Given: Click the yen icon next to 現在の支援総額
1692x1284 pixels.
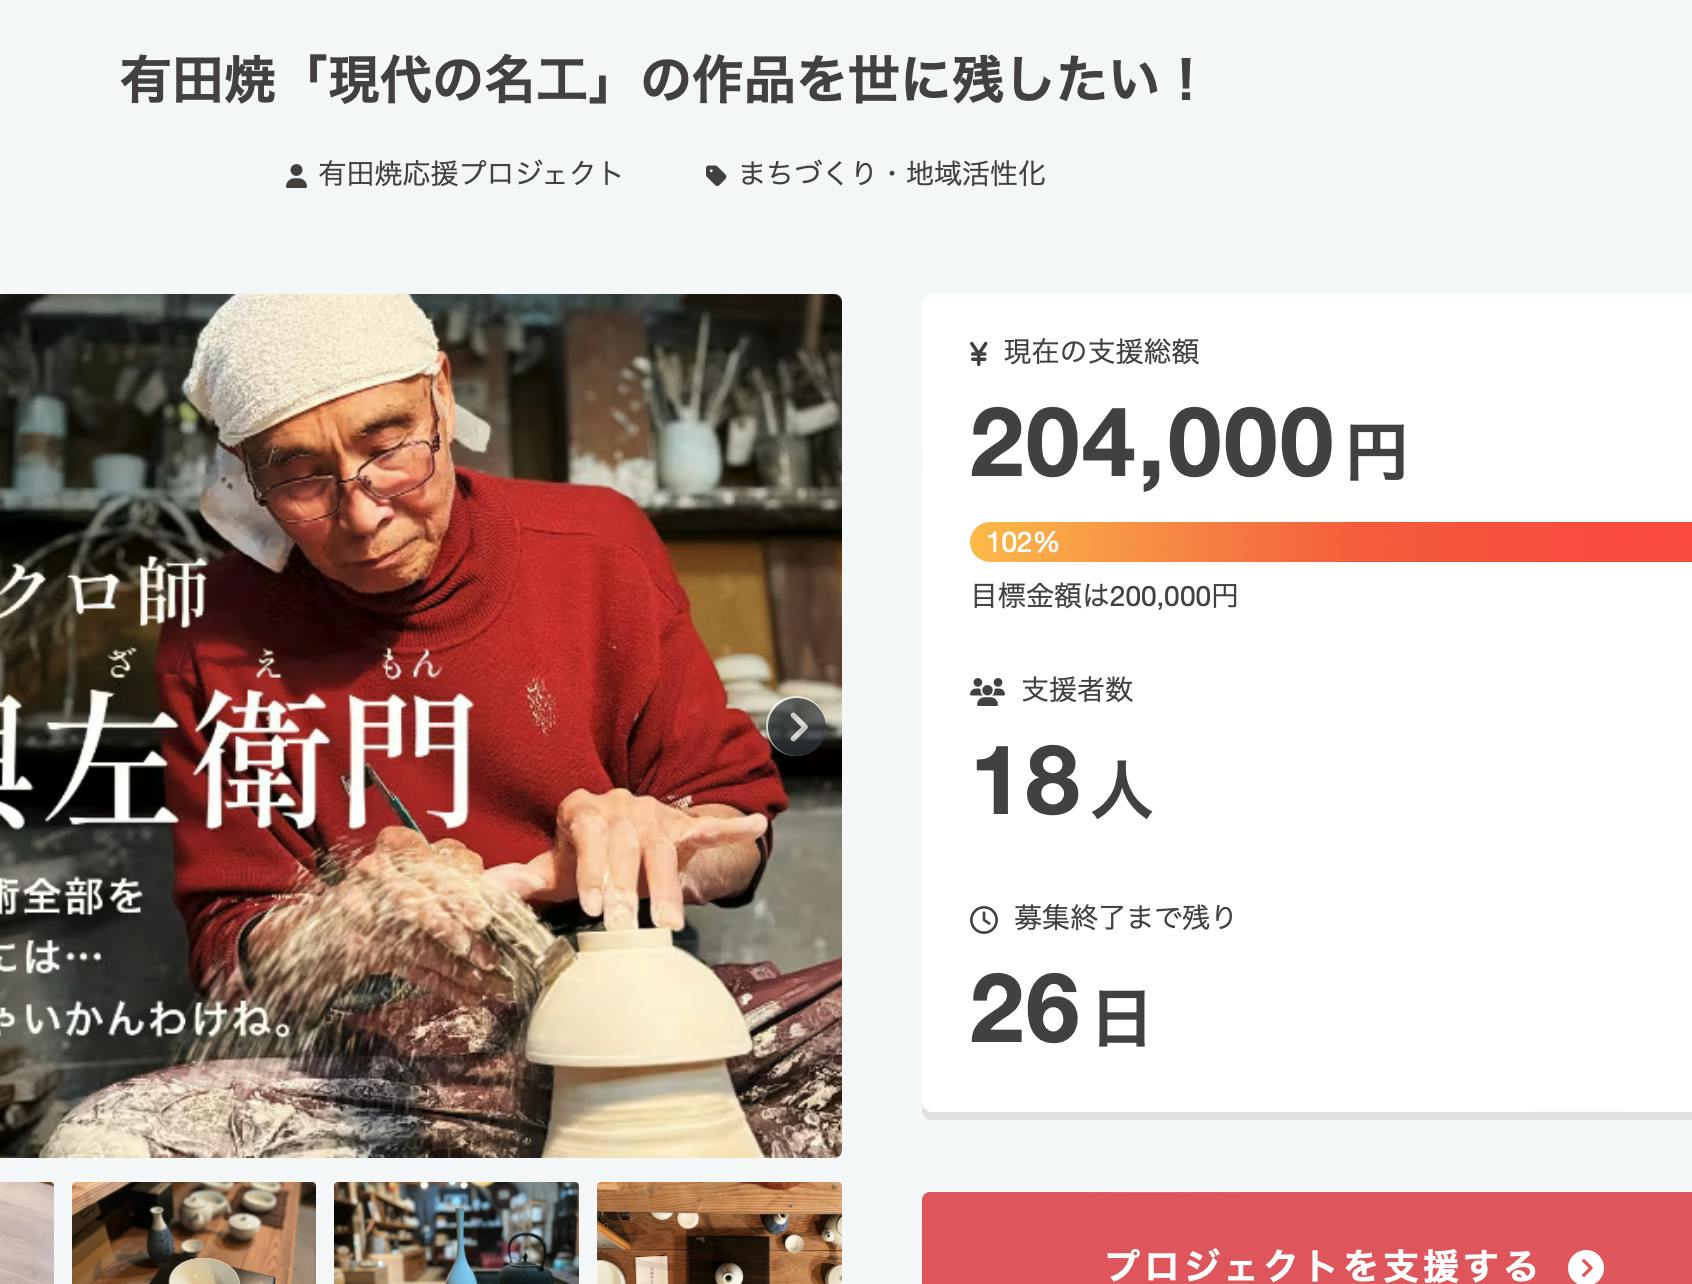Looking at the screenshot, I should (979, 353).
